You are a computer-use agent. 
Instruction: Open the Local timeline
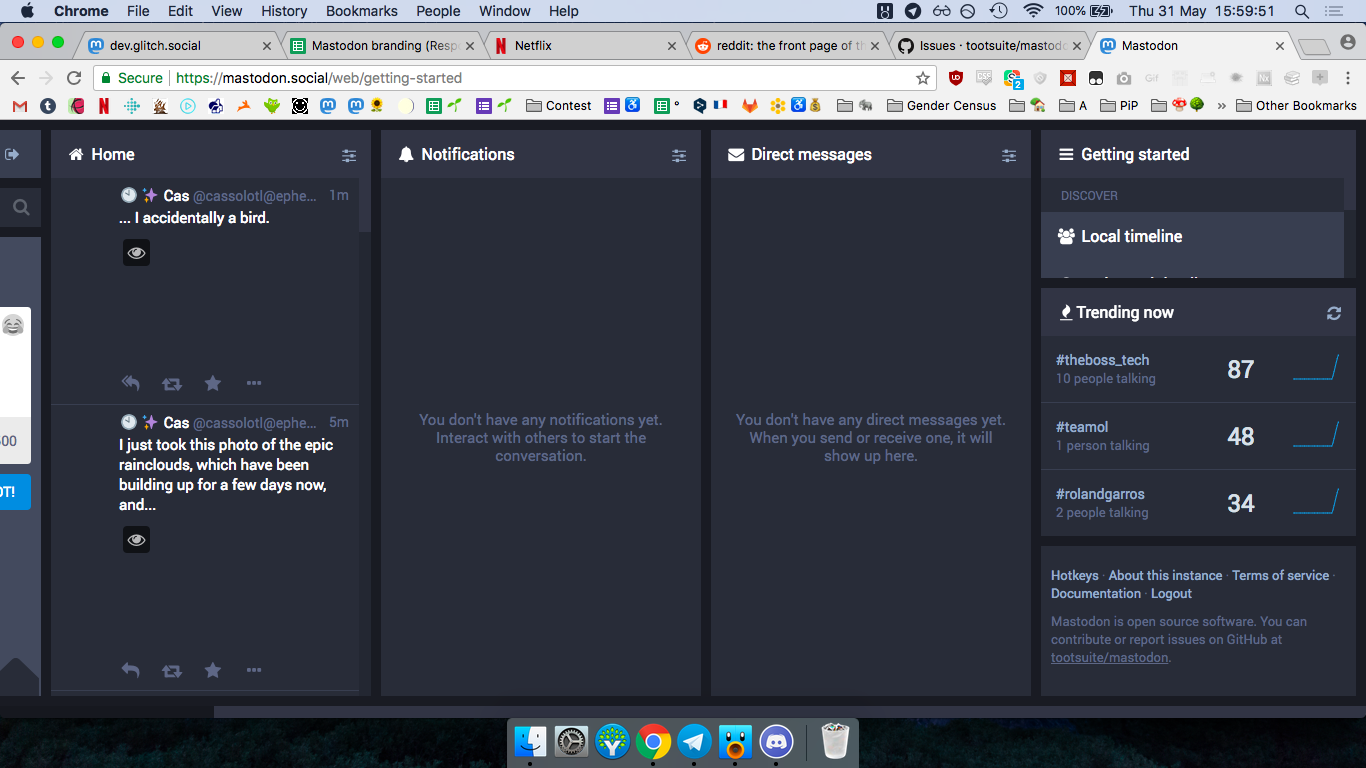click(1130, 236)
